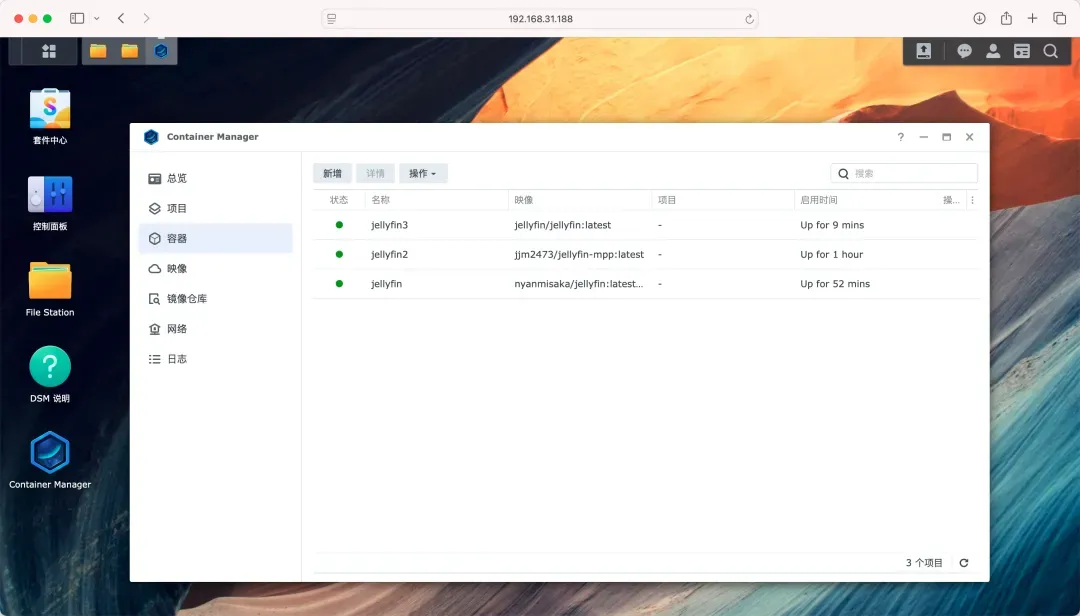Select the jellyfin2 container name

pos(389,254)
